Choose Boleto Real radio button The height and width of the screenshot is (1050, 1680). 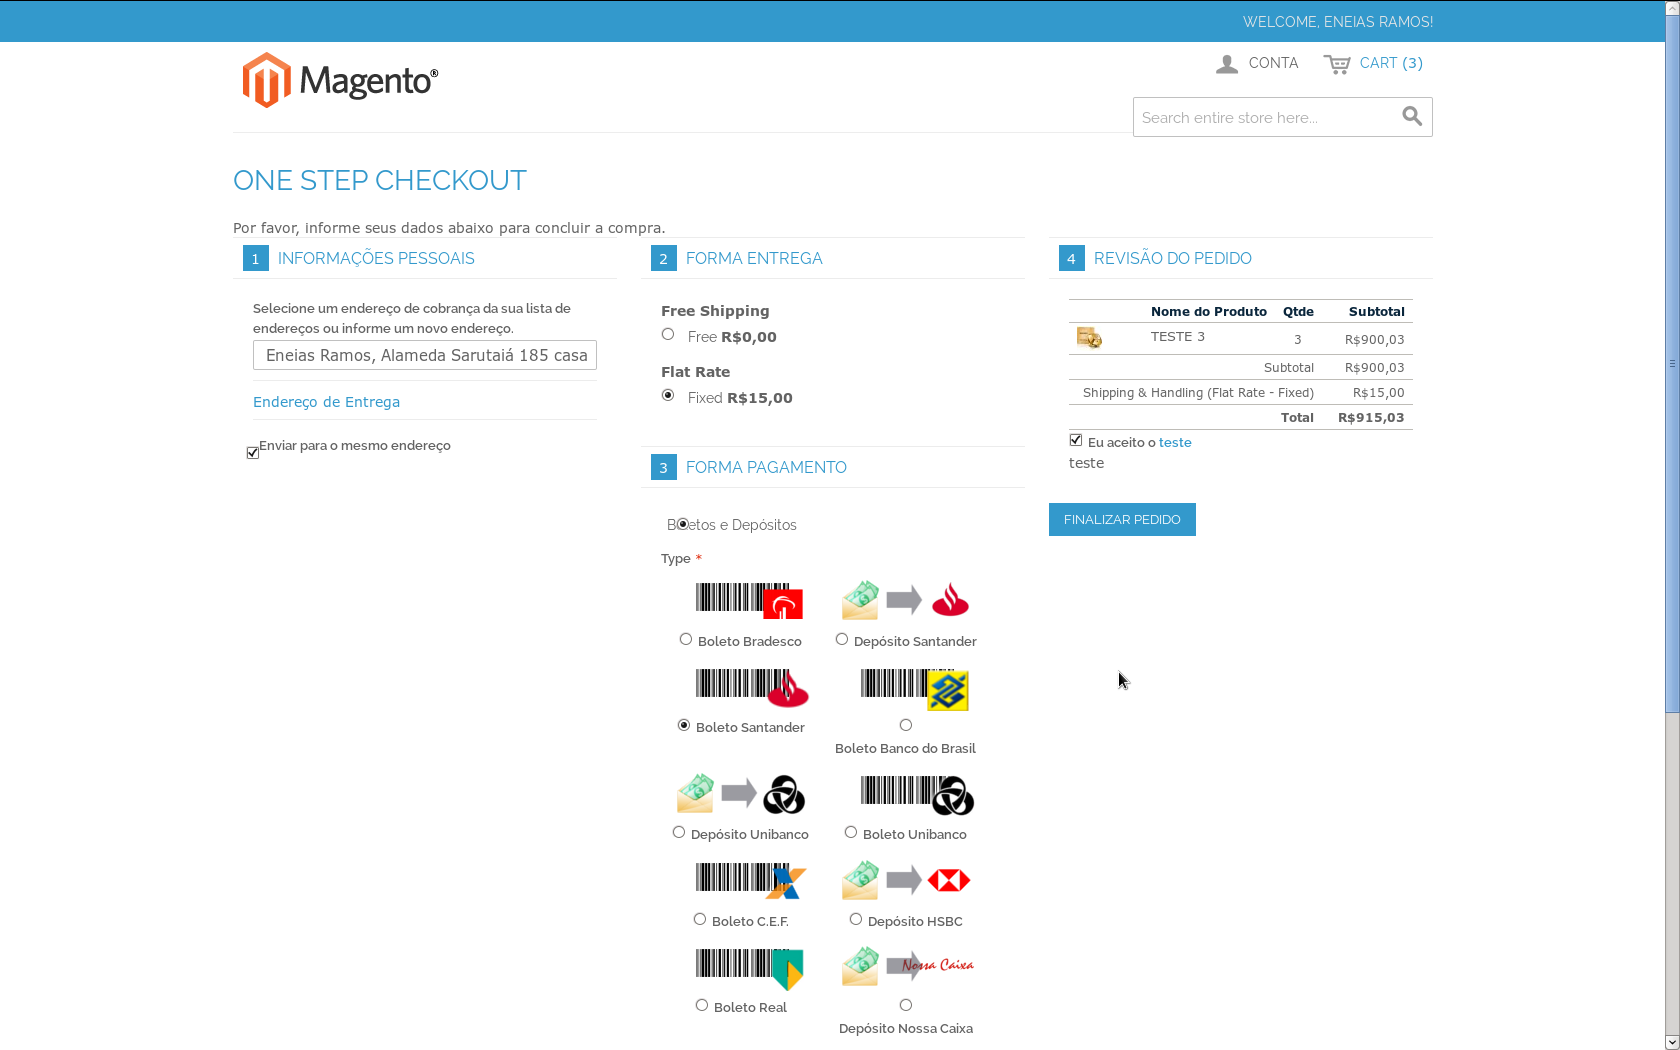tap(702, 1005)
